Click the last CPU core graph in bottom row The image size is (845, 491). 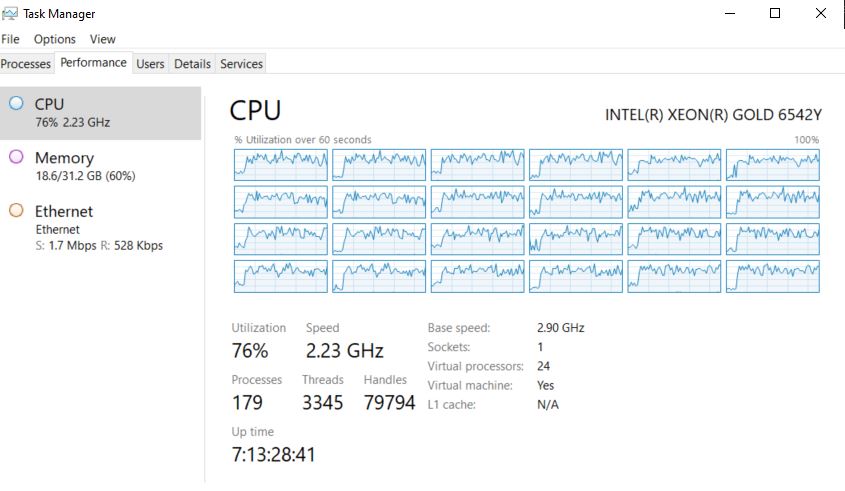click(772, 276)
